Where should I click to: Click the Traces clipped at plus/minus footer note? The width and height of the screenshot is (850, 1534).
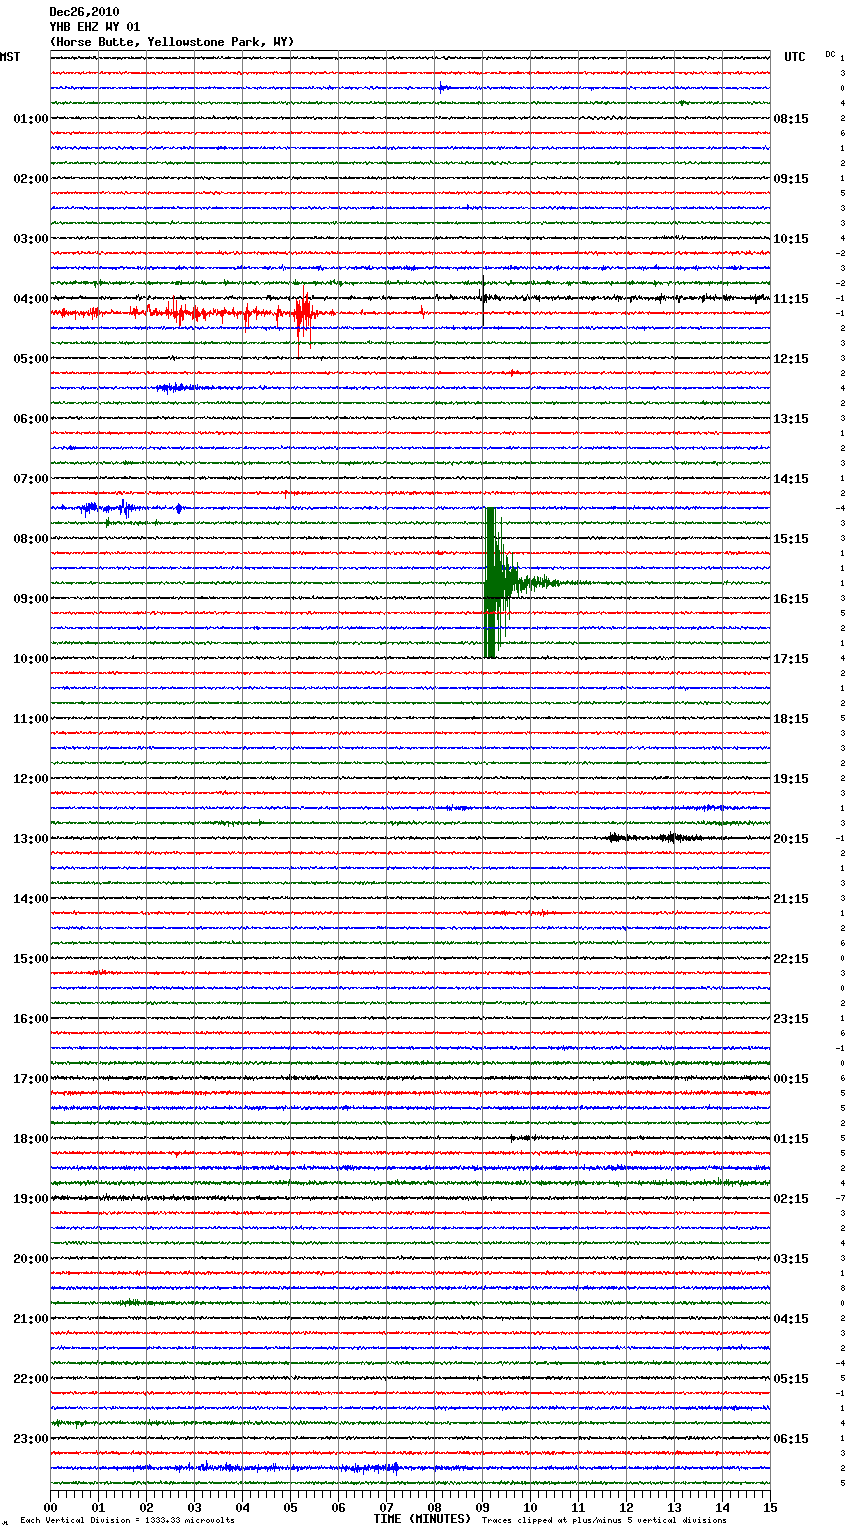pos(604,1520)
